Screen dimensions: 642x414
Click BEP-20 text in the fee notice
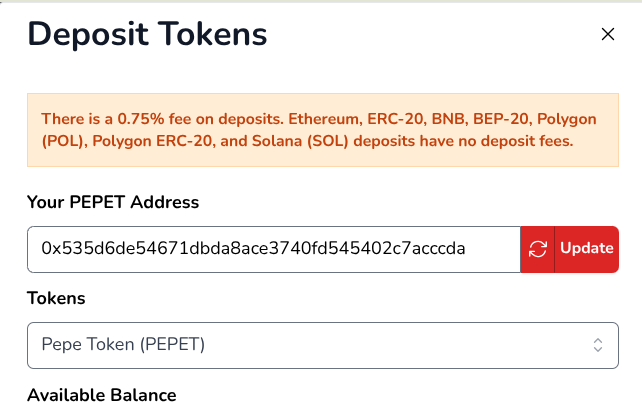pyautogui.click(x=502, y=119)
